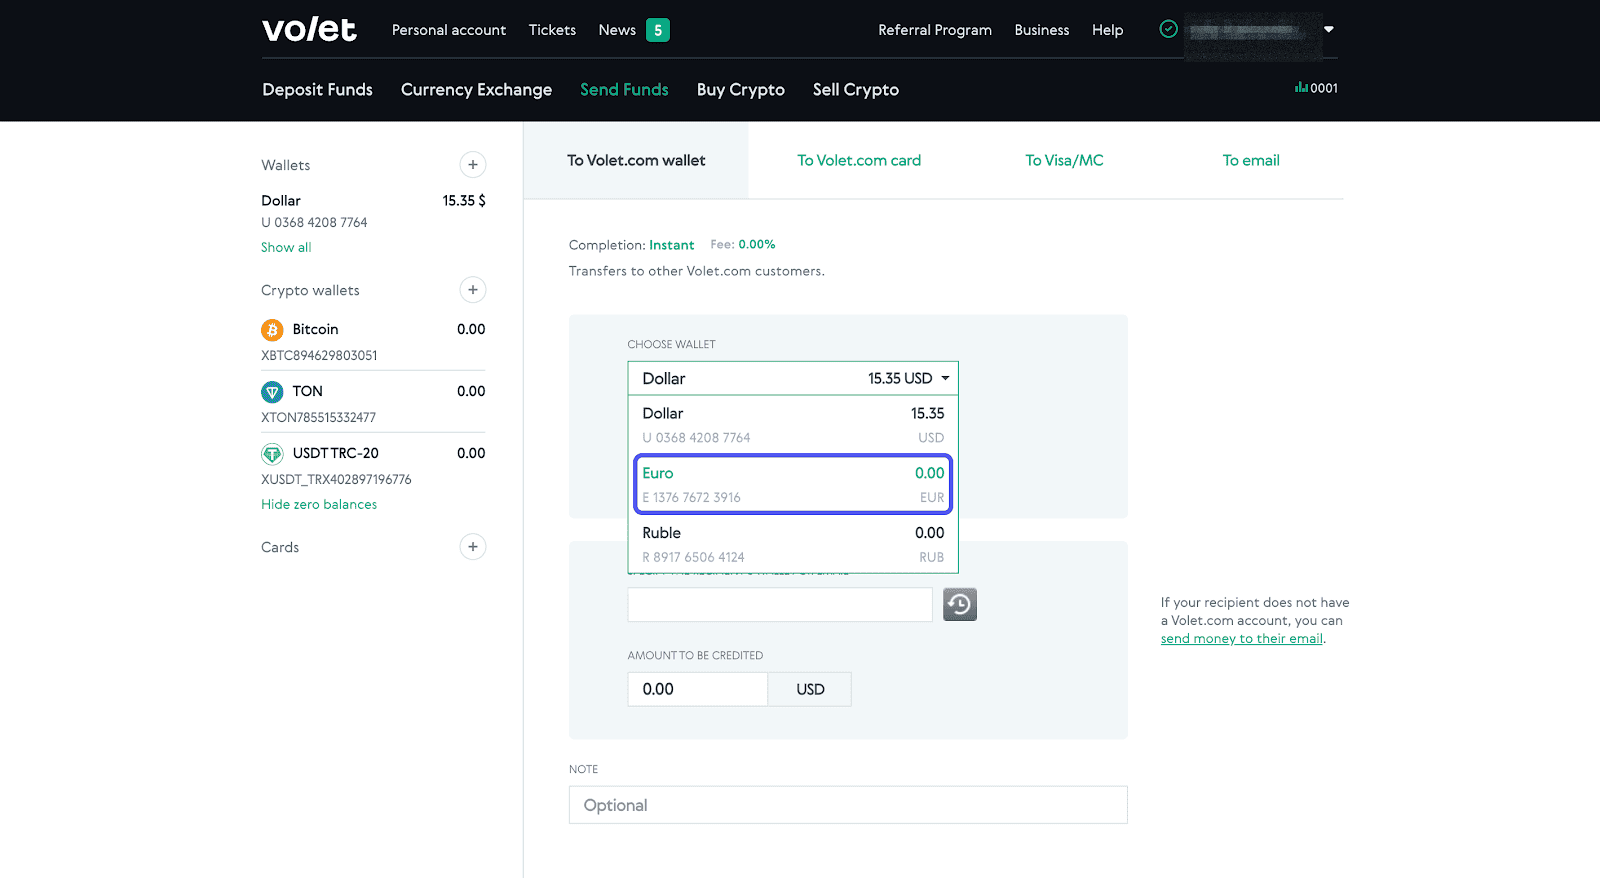Go to Buy Crypto
The height and width of the screenshot is (878, 1600).
coord(741,90)
